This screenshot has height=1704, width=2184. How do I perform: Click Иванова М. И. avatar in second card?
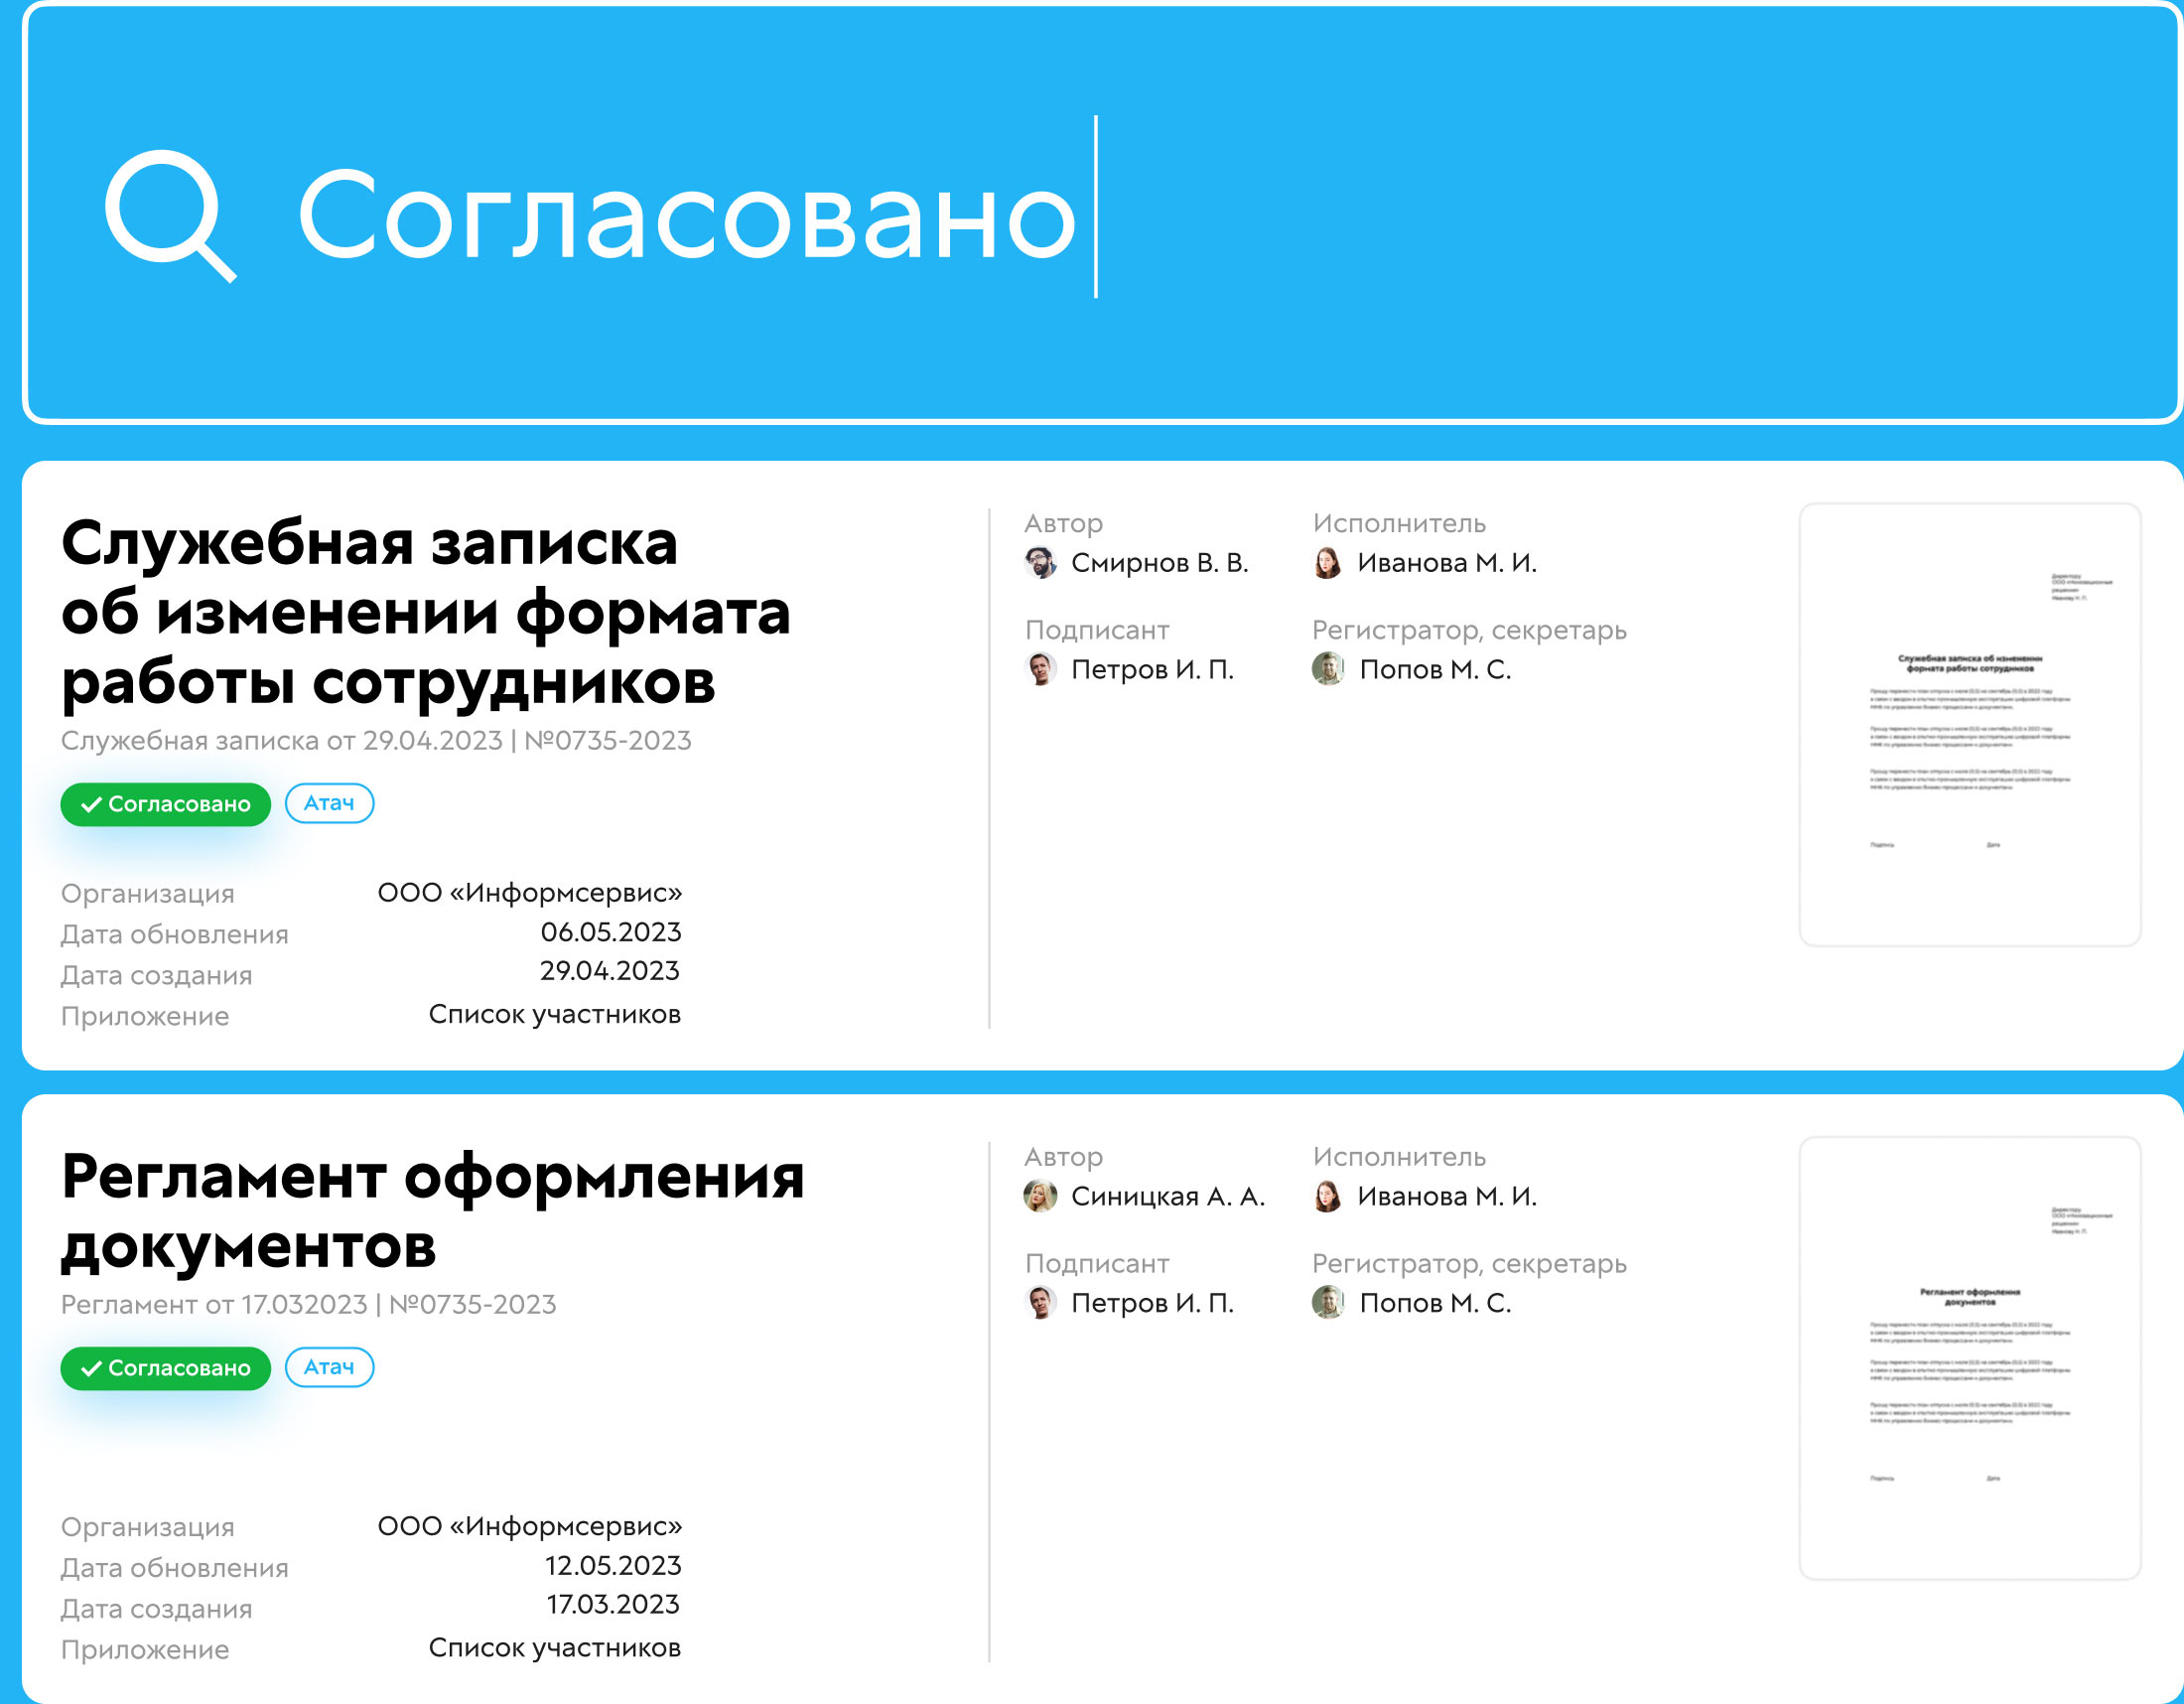pyautogui.click(x=1327, y=1196)
